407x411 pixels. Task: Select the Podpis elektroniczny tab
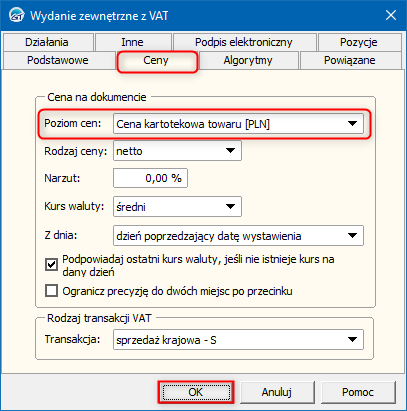click(x=244, y=42)
